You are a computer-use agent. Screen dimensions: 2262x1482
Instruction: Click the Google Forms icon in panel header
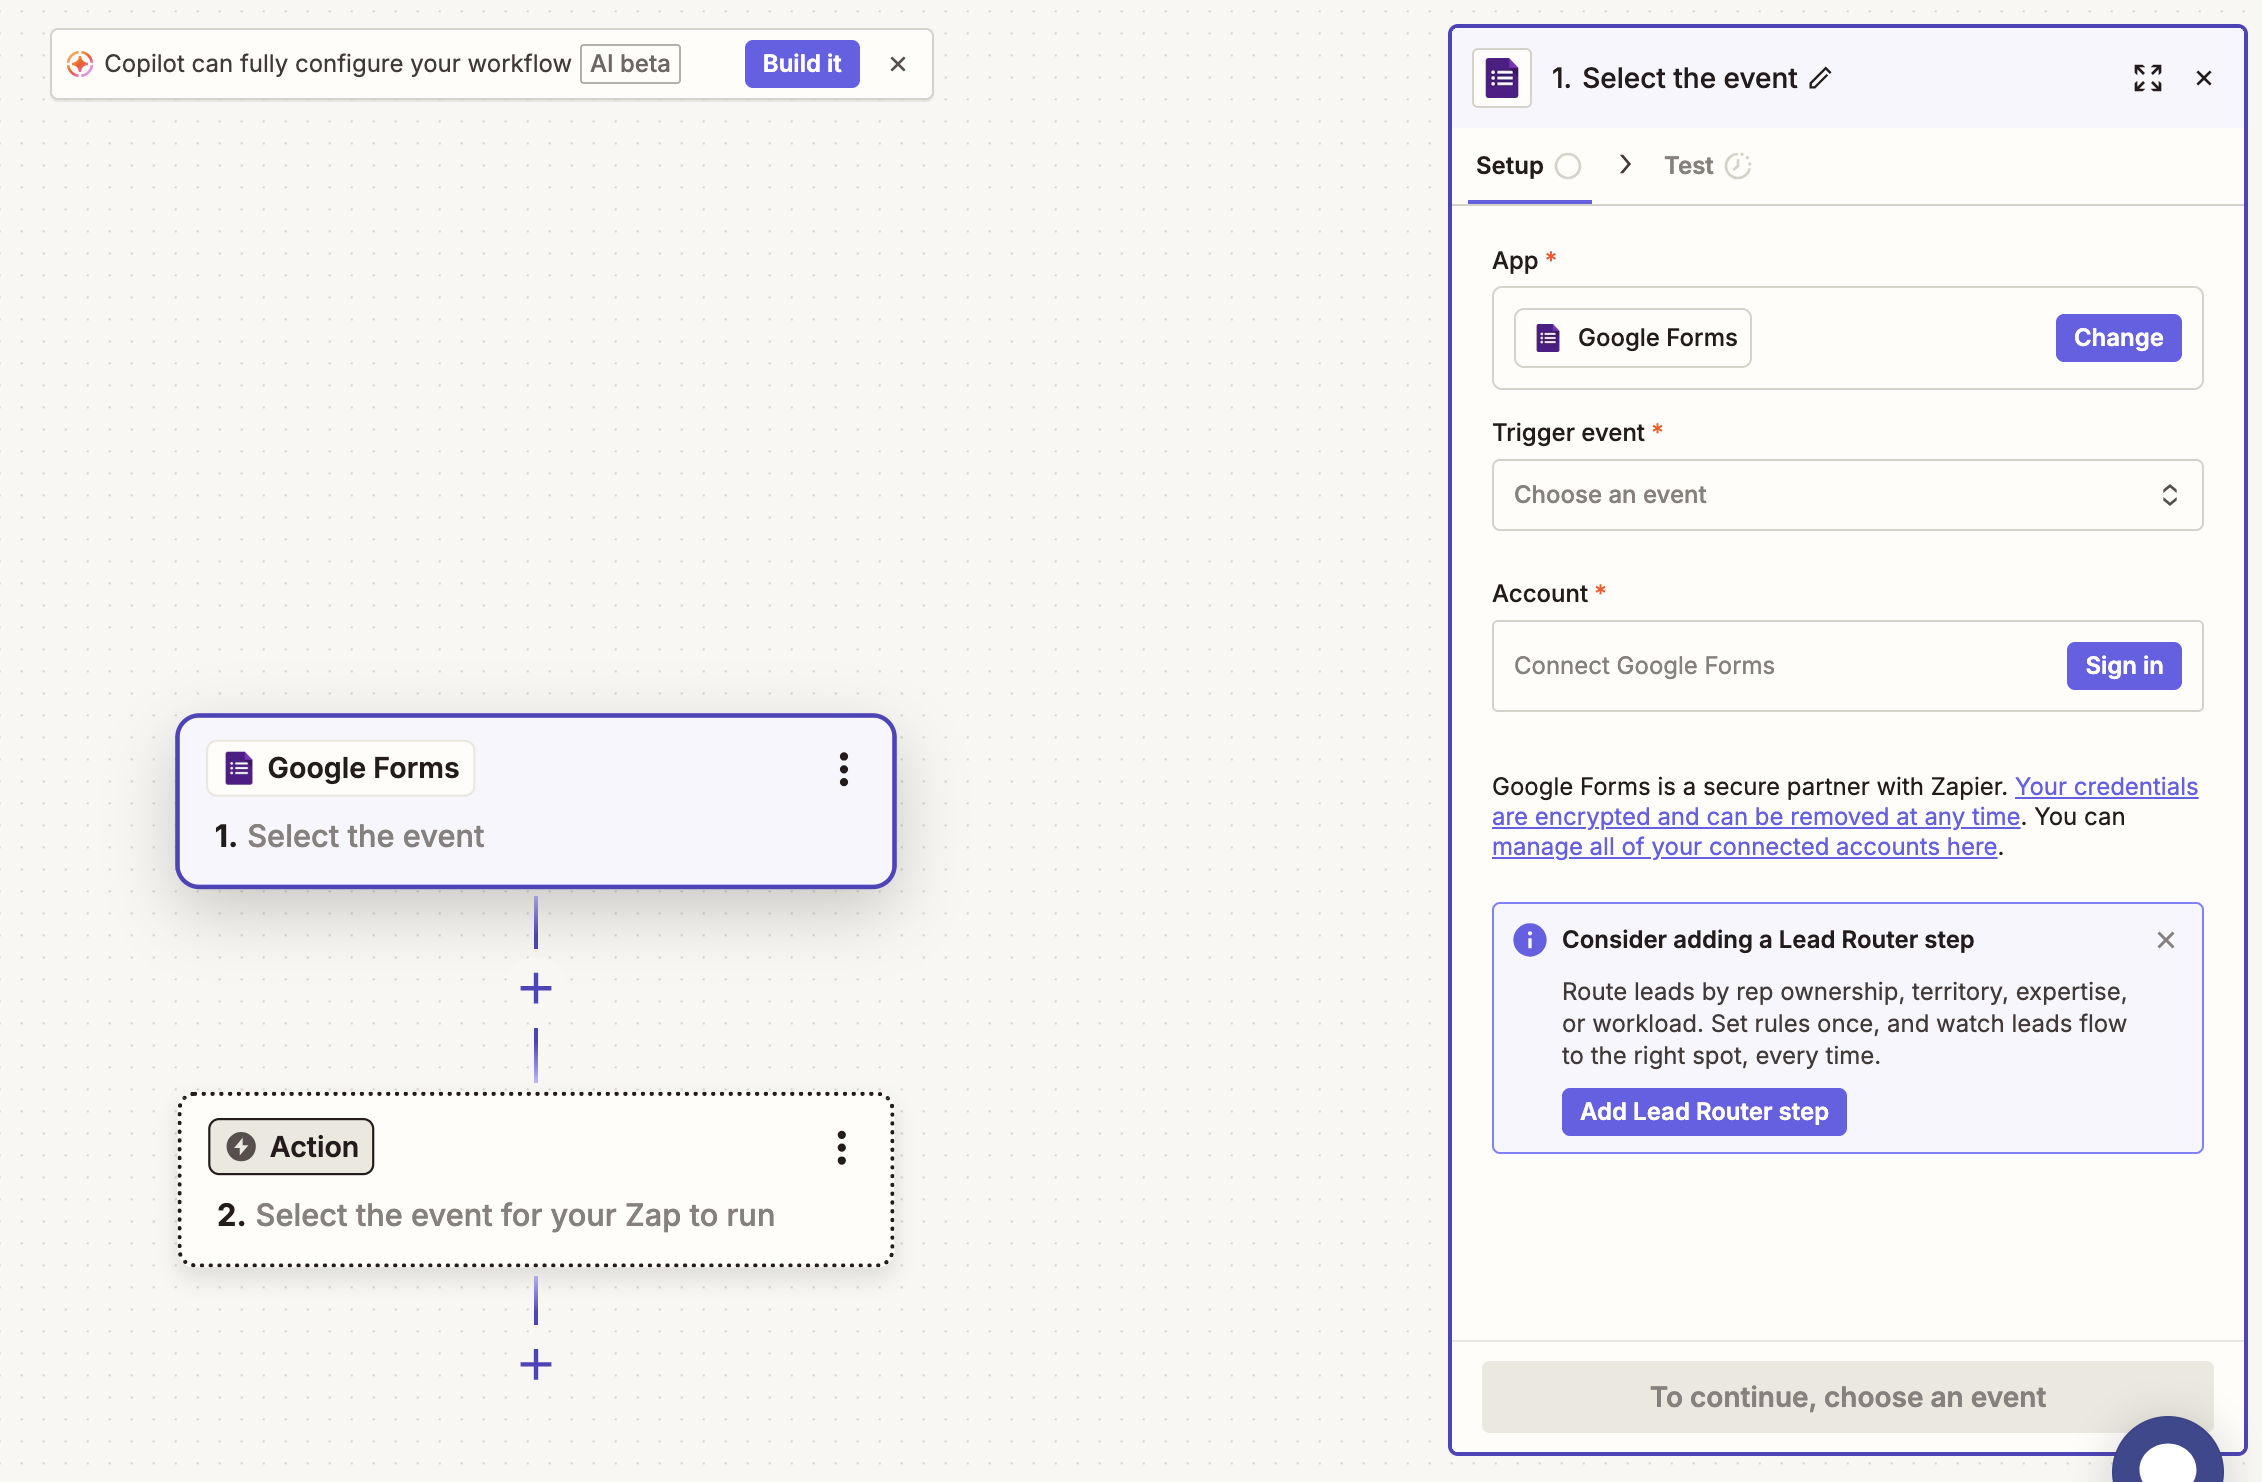coord(1501,78)
